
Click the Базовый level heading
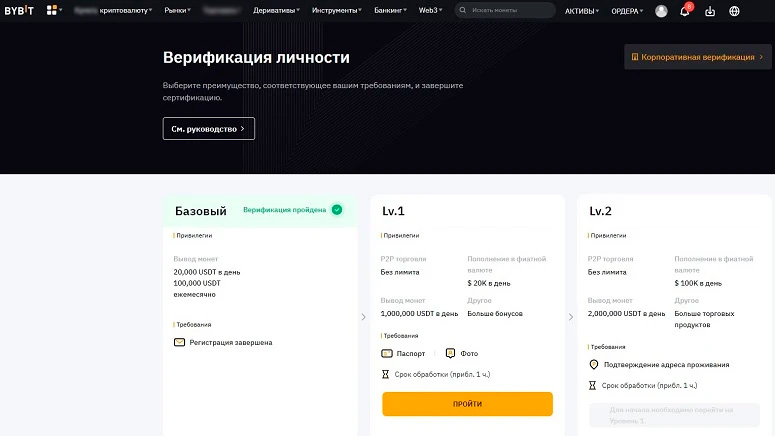point(201,211)
